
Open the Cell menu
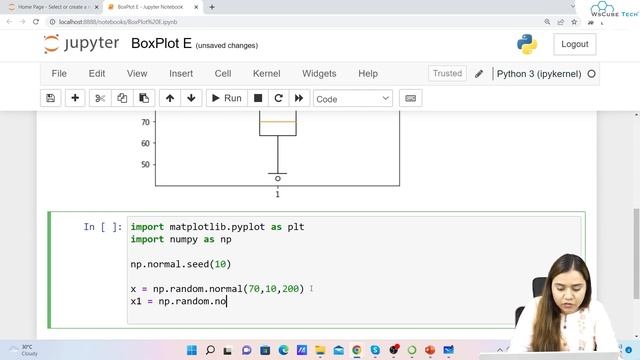(223, 73)
